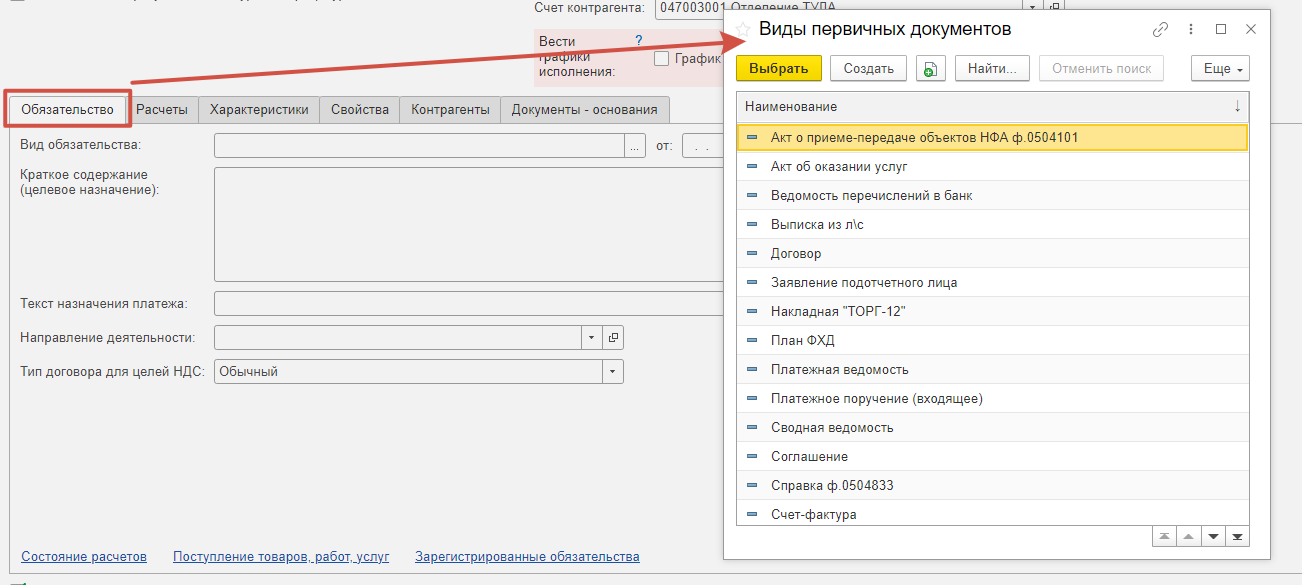Select row 'Накладная "ТОРГ-12"'
Viewport: 1302px width, 585px height.
pyautogui.click(x=992, y=311)
